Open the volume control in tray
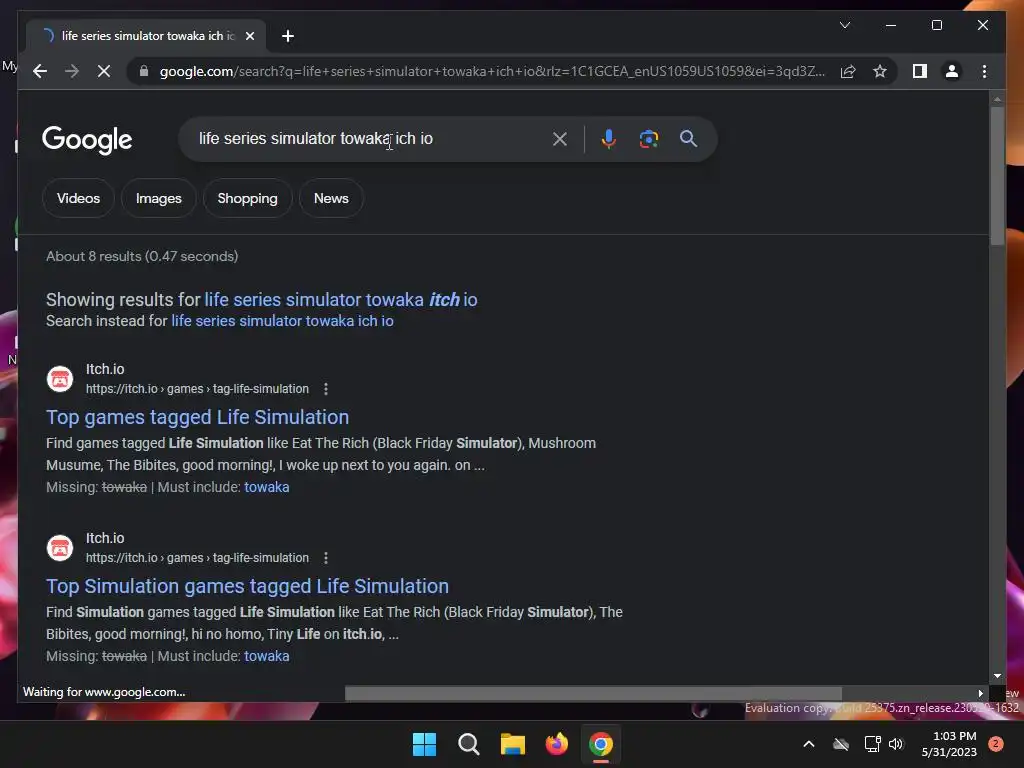Viewport: 1024px width, 768px height. [x=897, y=744]
